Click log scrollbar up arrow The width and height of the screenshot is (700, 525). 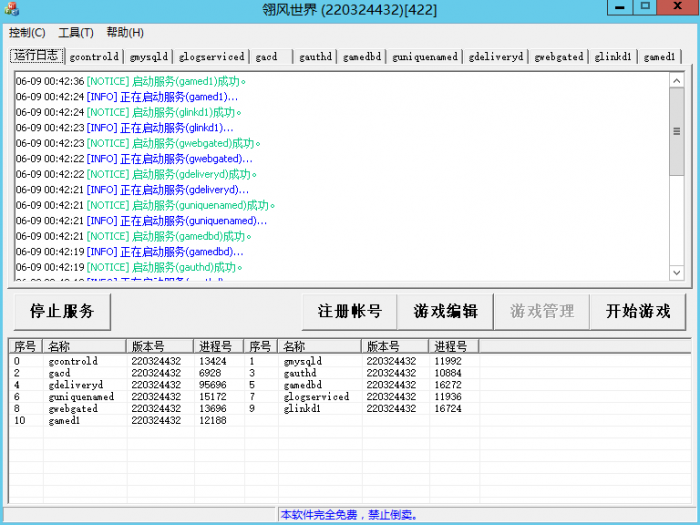pos(676,80)
